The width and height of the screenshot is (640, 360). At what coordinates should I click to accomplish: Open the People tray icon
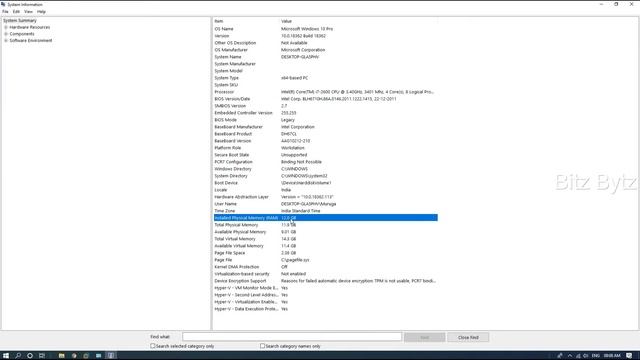pyautogui.click(x=560, y=356)
